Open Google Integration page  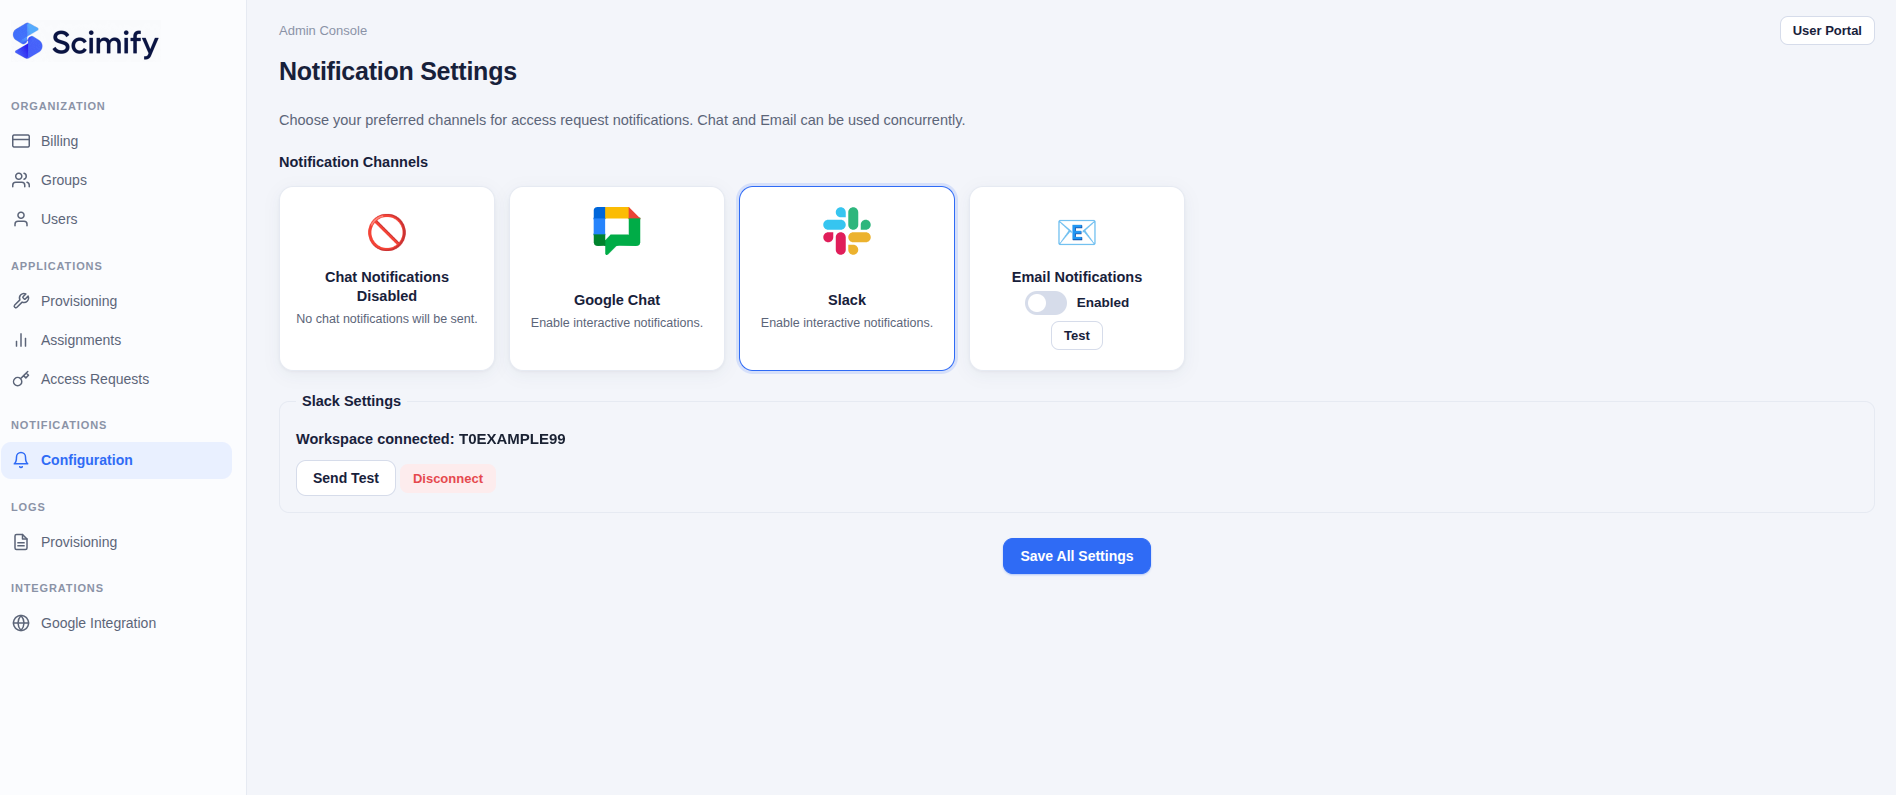(x=116, y=623)
